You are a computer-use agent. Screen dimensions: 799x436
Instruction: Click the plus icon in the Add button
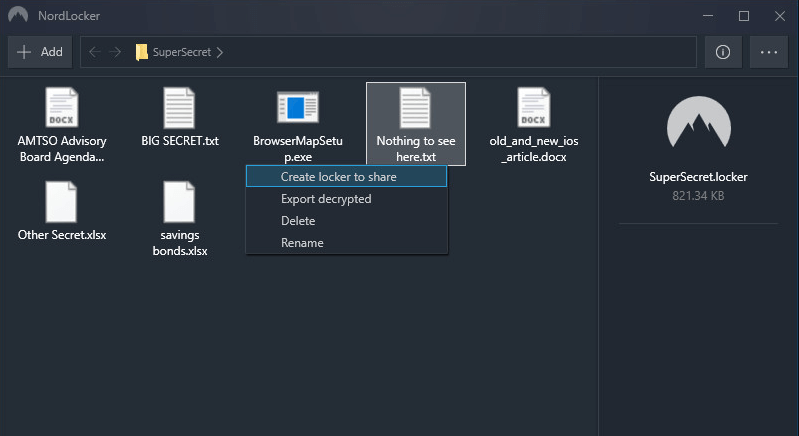click(24, 52)
